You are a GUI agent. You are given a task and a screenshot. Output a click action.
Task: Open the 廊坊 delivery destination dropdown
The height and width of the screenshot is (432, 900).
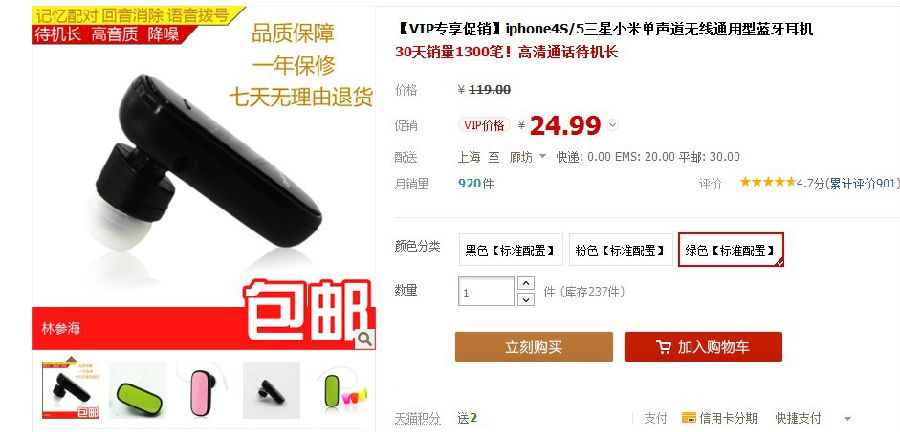[527, 157]
